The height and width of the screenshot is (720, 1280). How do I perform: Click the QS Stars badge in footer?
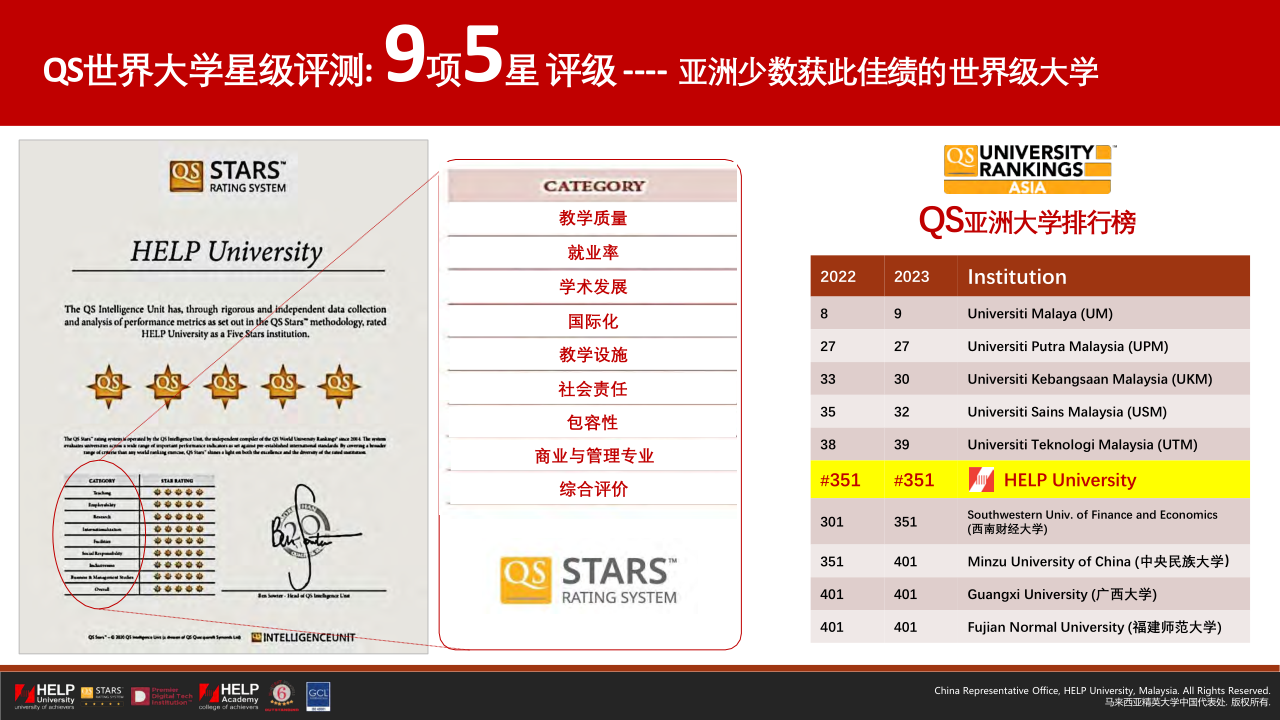(x=101, y=695)
